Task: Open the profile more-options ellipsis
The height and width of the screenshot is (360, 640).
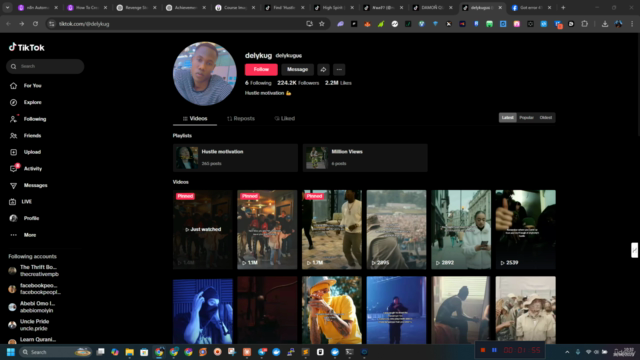Action: 339,70
